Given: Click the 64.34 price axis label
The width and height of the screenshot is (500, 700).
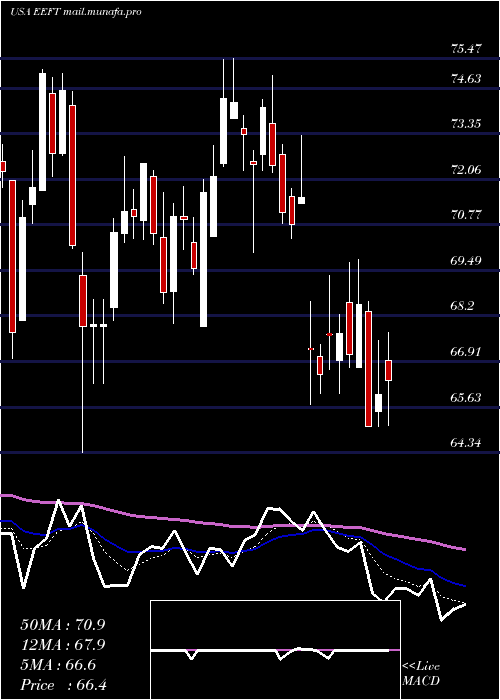Looking at the screenshot, I should 466,443.
